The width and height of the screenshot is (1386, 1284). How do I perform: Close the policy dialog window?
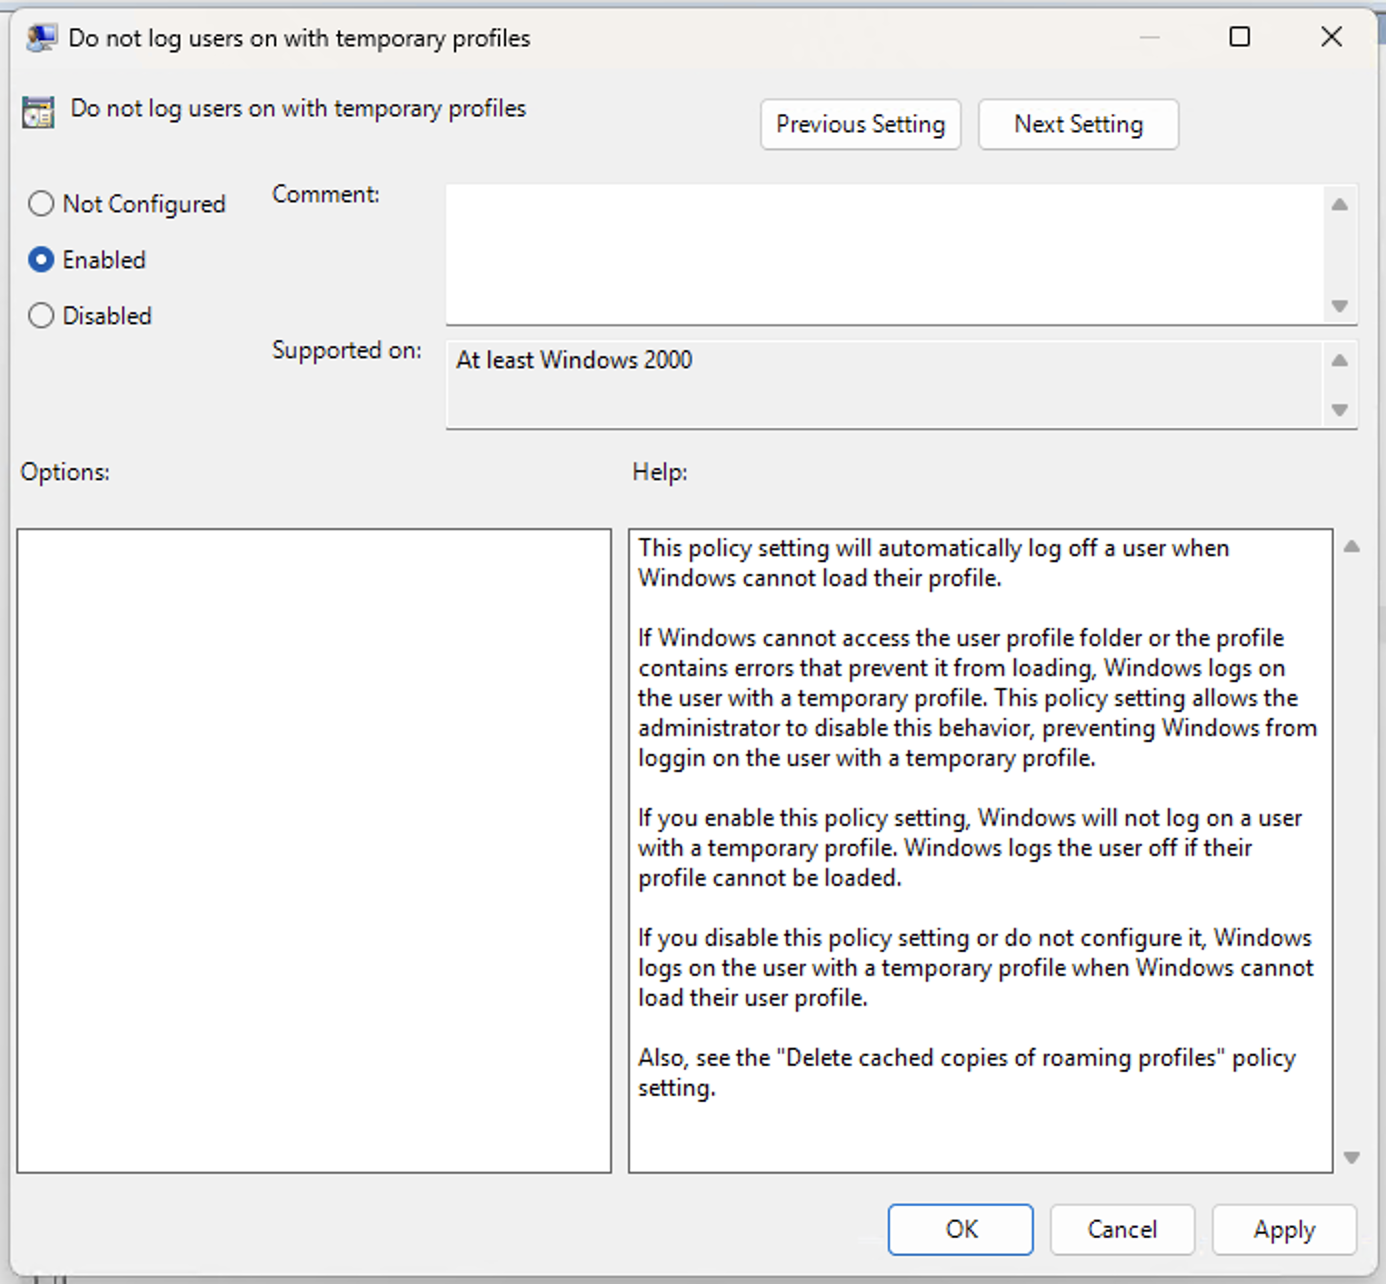1331,37
